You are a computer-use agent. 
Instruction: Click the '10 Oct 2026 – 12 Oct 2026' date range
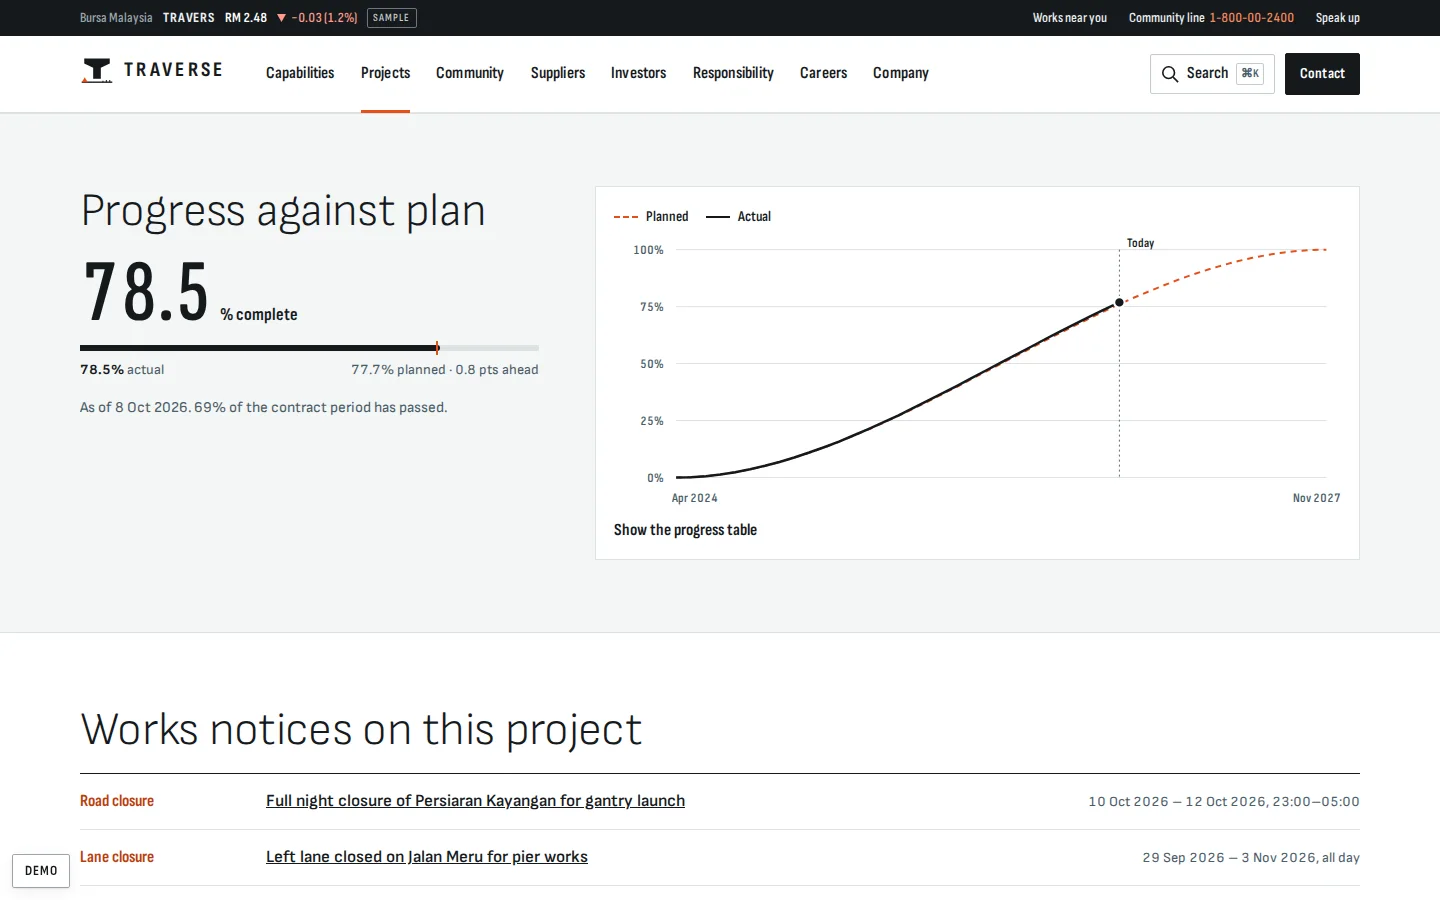[1224, 802]
